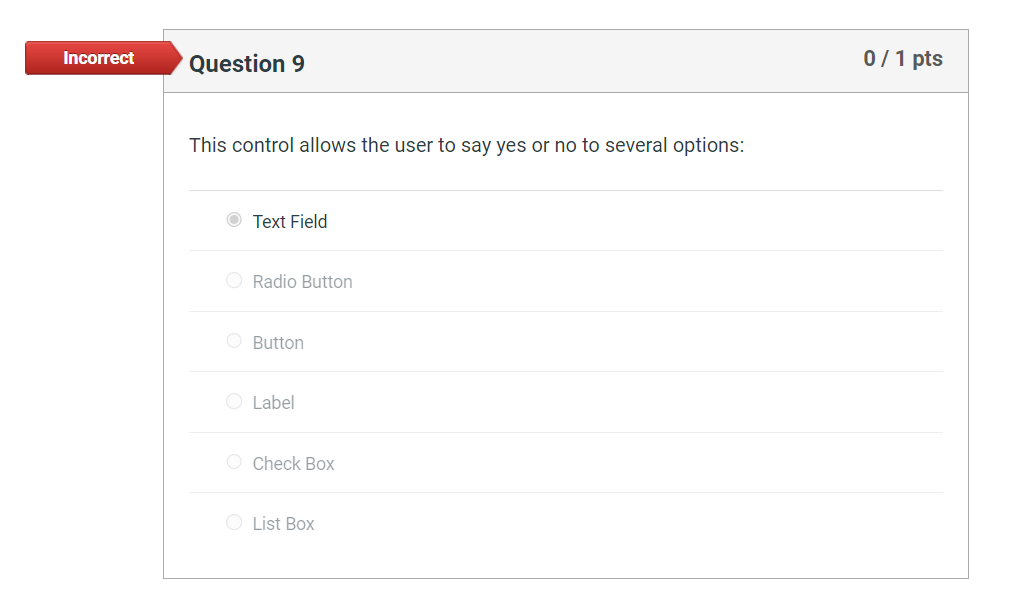Pick the radio circle beside Label
Screen dimensions: 1028x616
[x=234, y=402]
